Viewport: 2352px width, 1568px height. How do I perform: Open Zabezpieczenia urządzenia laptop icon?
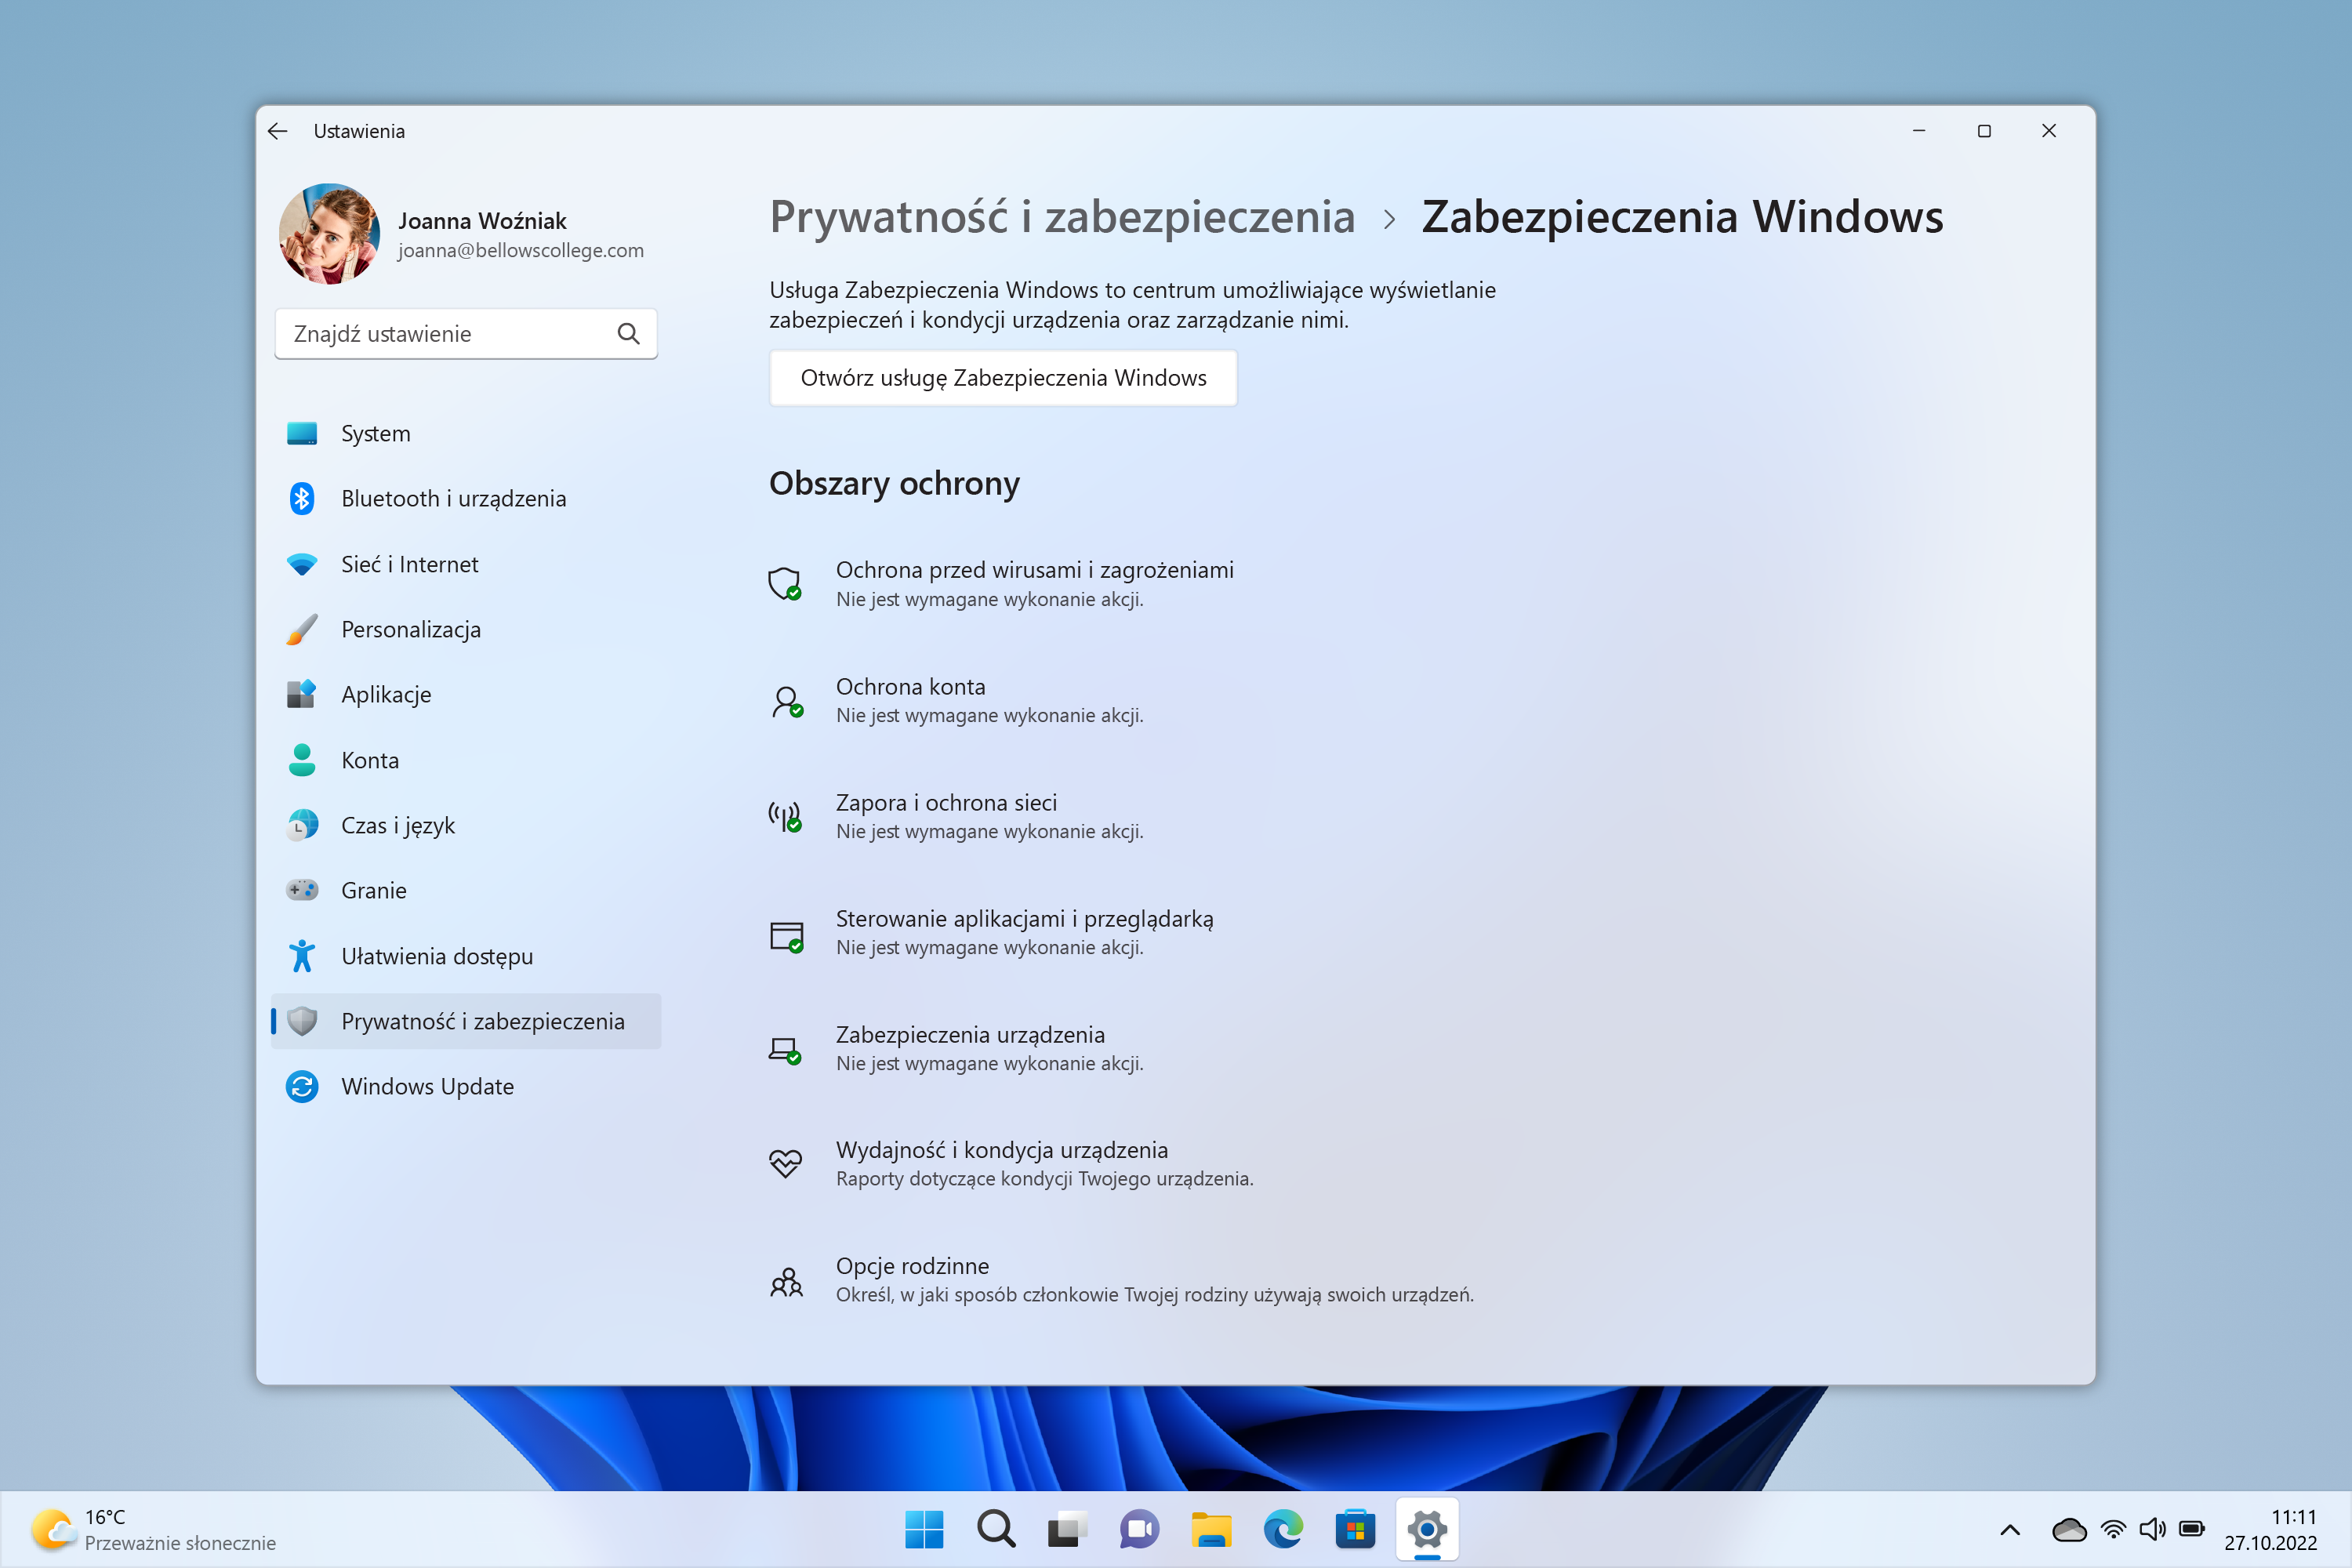[x=786, y=1048]
